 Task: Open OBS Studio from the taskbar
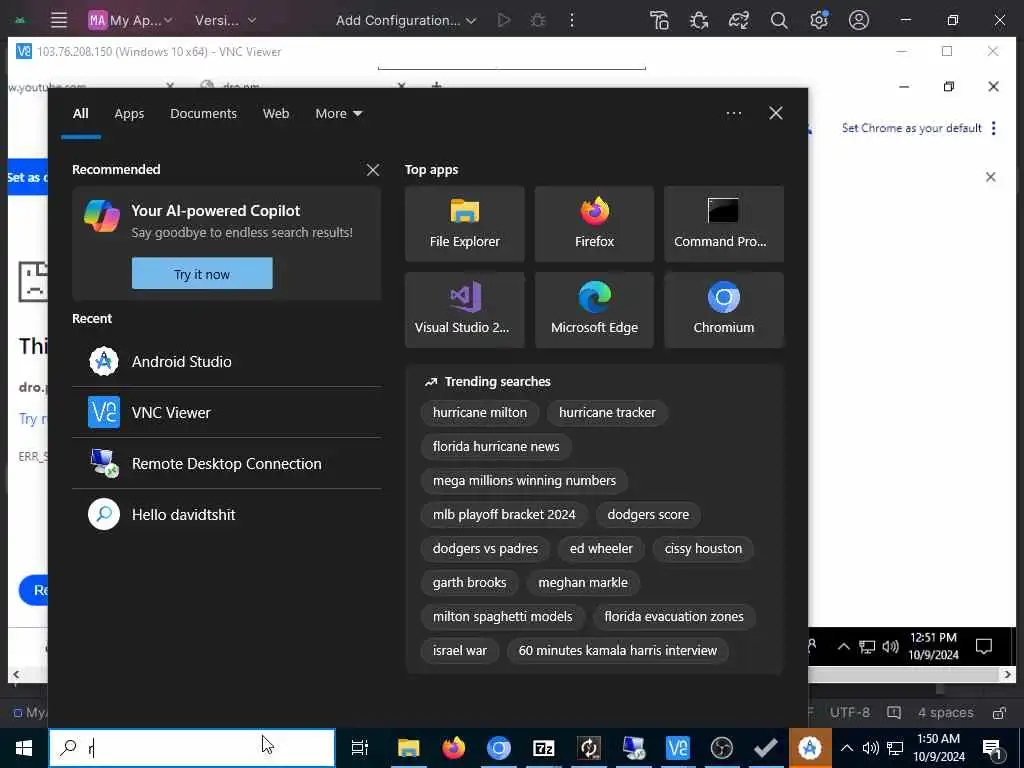point(722,748)
